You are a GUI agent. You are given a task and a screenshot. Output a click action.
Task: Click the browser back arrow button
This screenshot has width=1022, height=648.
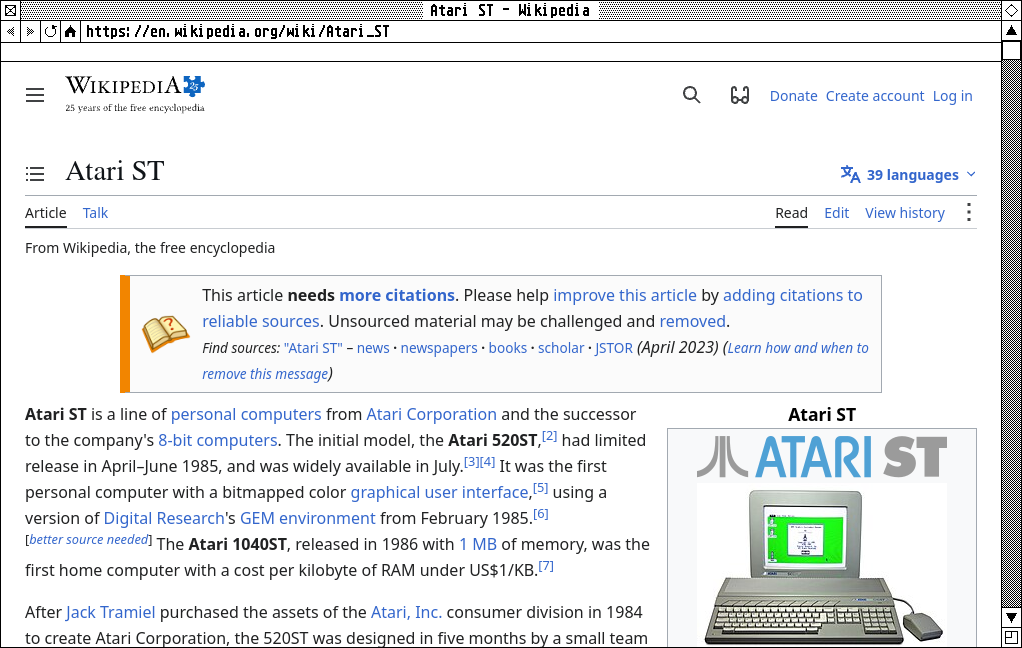click(10, 31)
